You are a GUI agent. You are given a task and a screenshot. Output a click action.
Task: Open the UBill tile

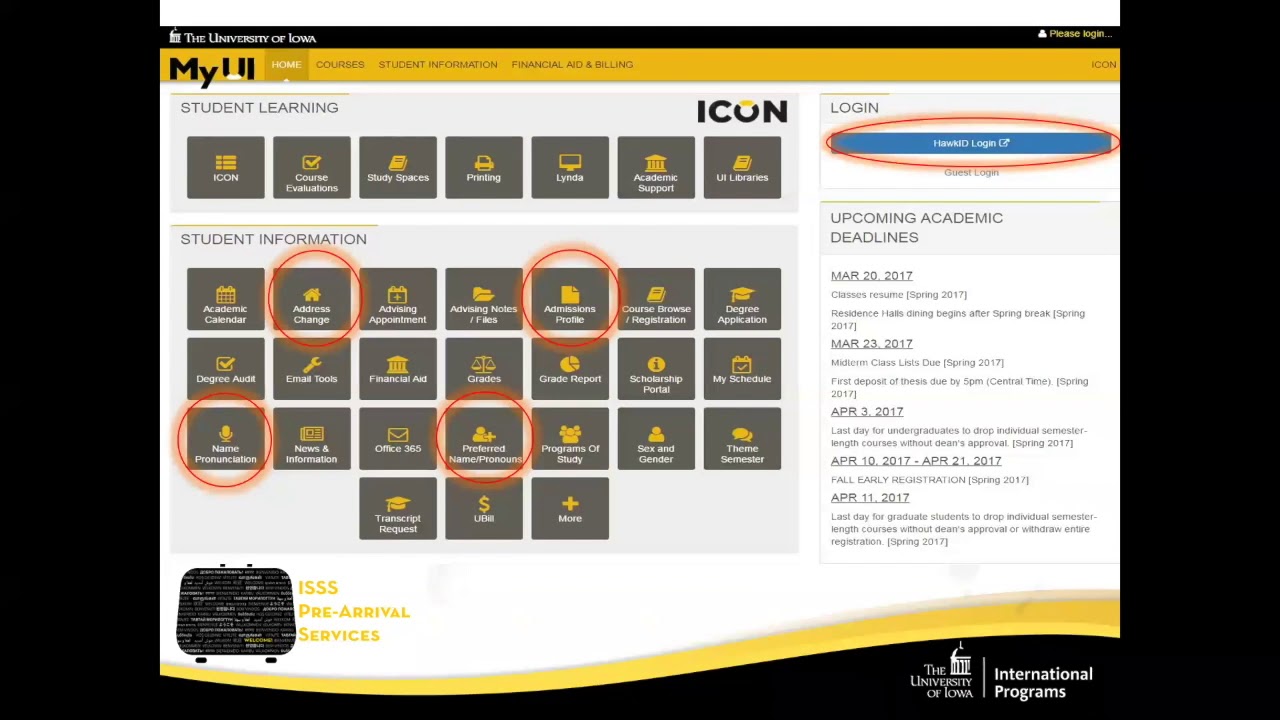click(x=484, y=509)
